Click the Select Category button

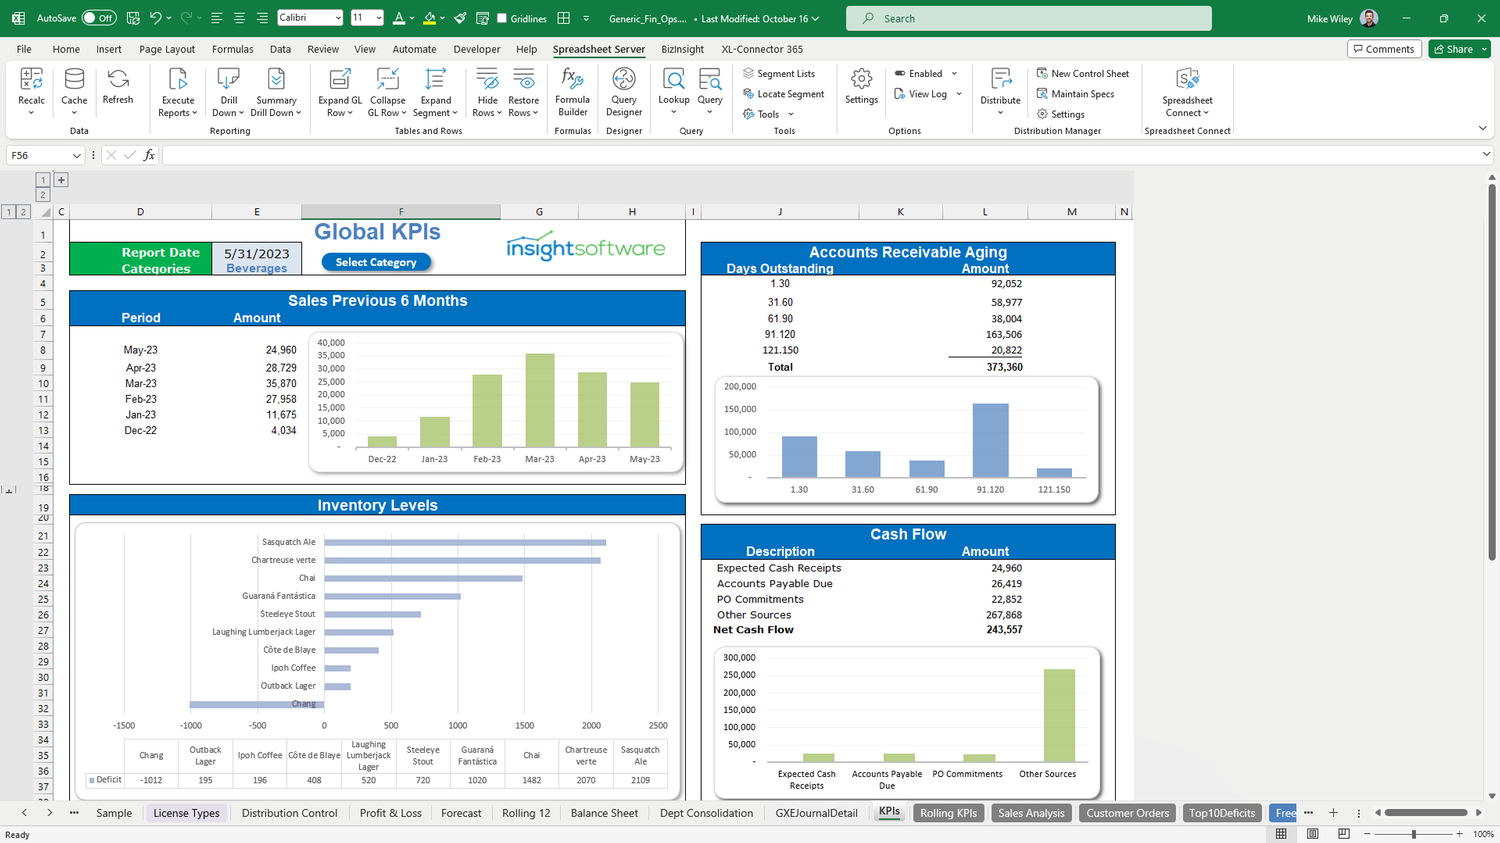pos(375,262)
